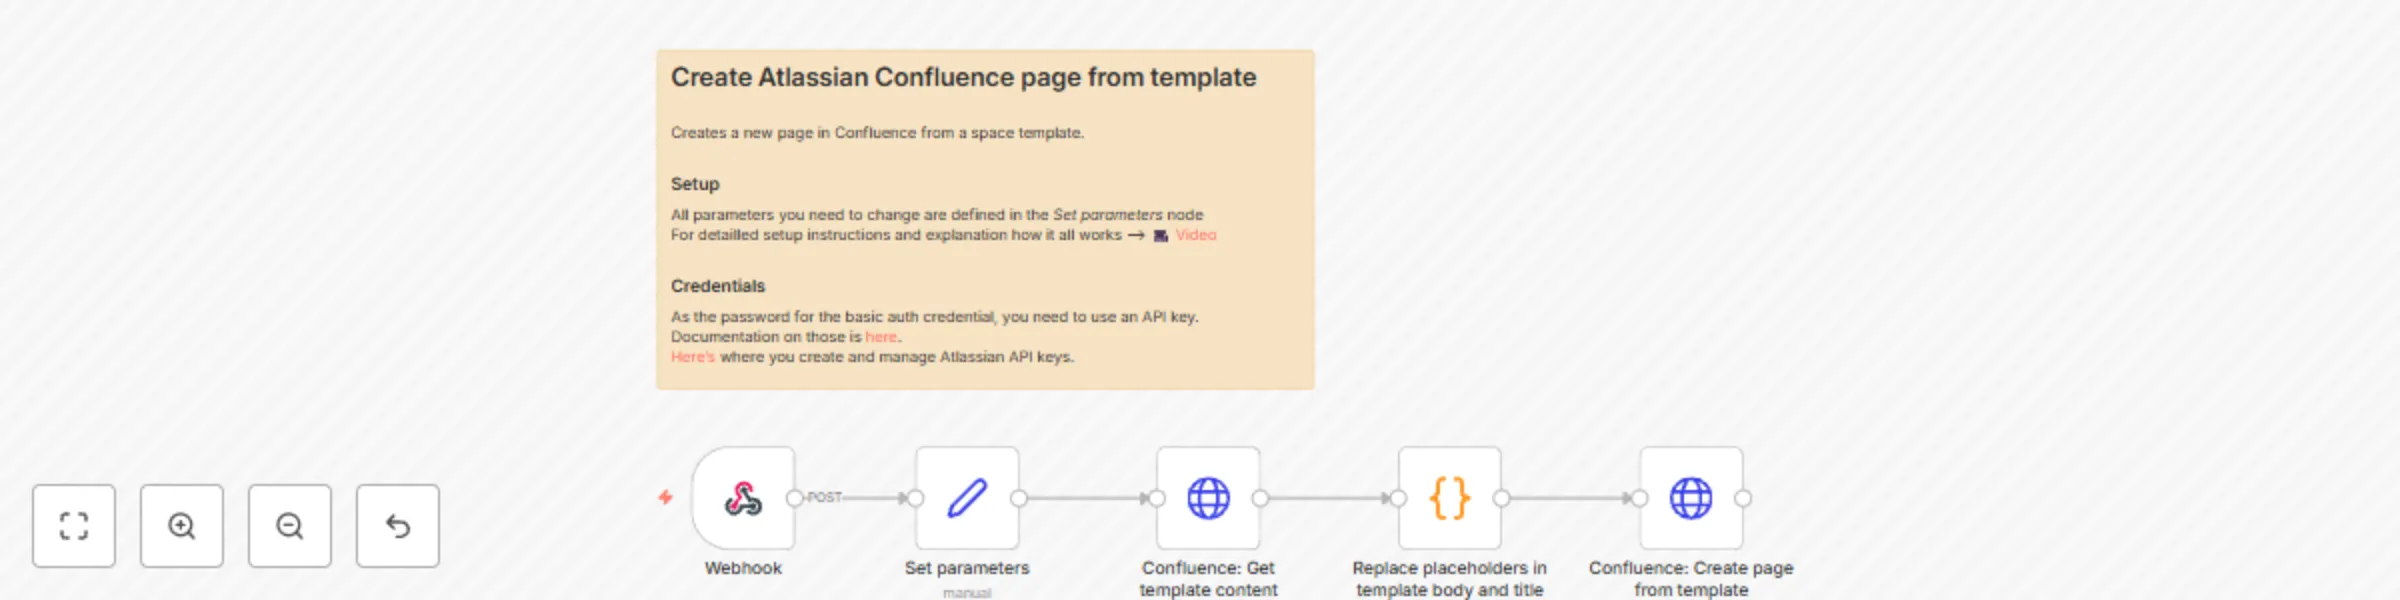2400x600 pixels.
Task: Click the Create page node output connector
Action: 1743,498
